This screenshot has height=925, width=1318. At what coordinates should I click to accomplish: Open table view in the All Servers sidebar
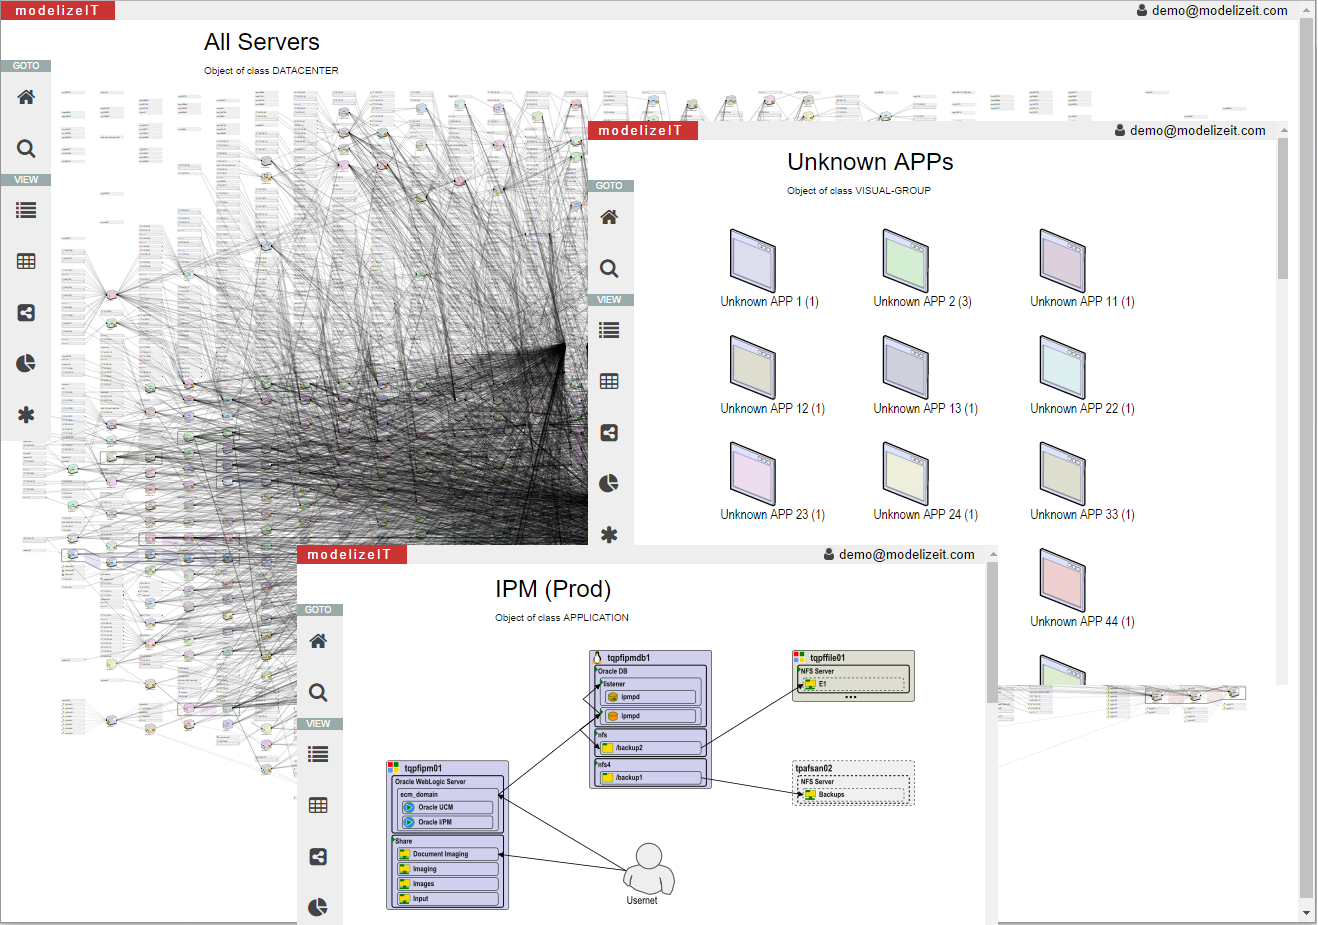(26, 261)
